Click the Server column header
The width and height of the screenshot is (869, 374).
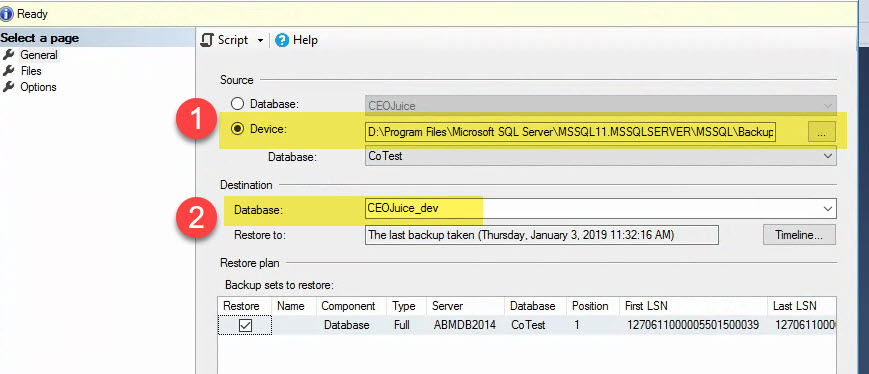click(x=466, y=306)
